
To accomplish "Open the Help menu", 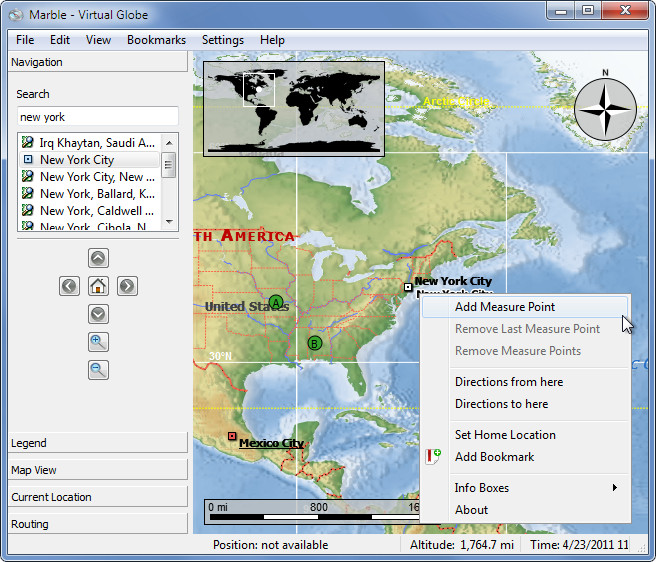I will [272, 40].
